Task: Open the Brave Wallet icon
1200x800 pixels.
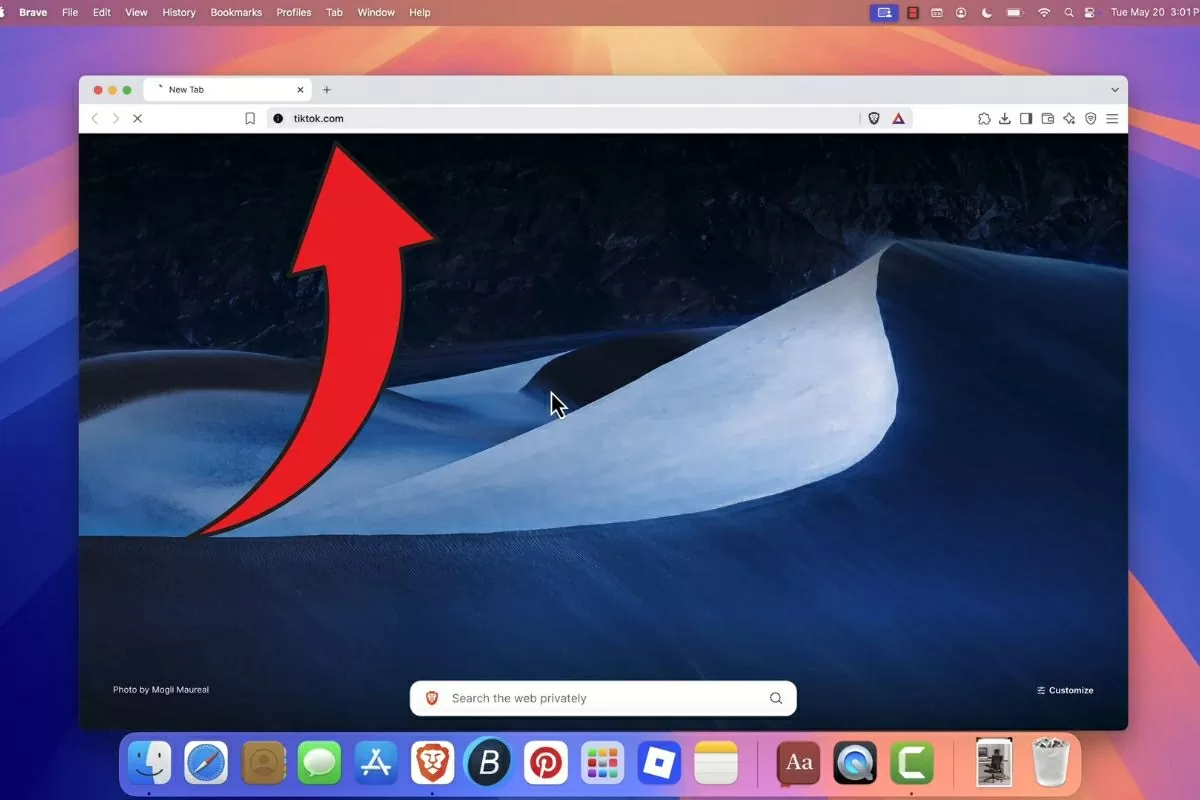Action: coord(1047,118)
